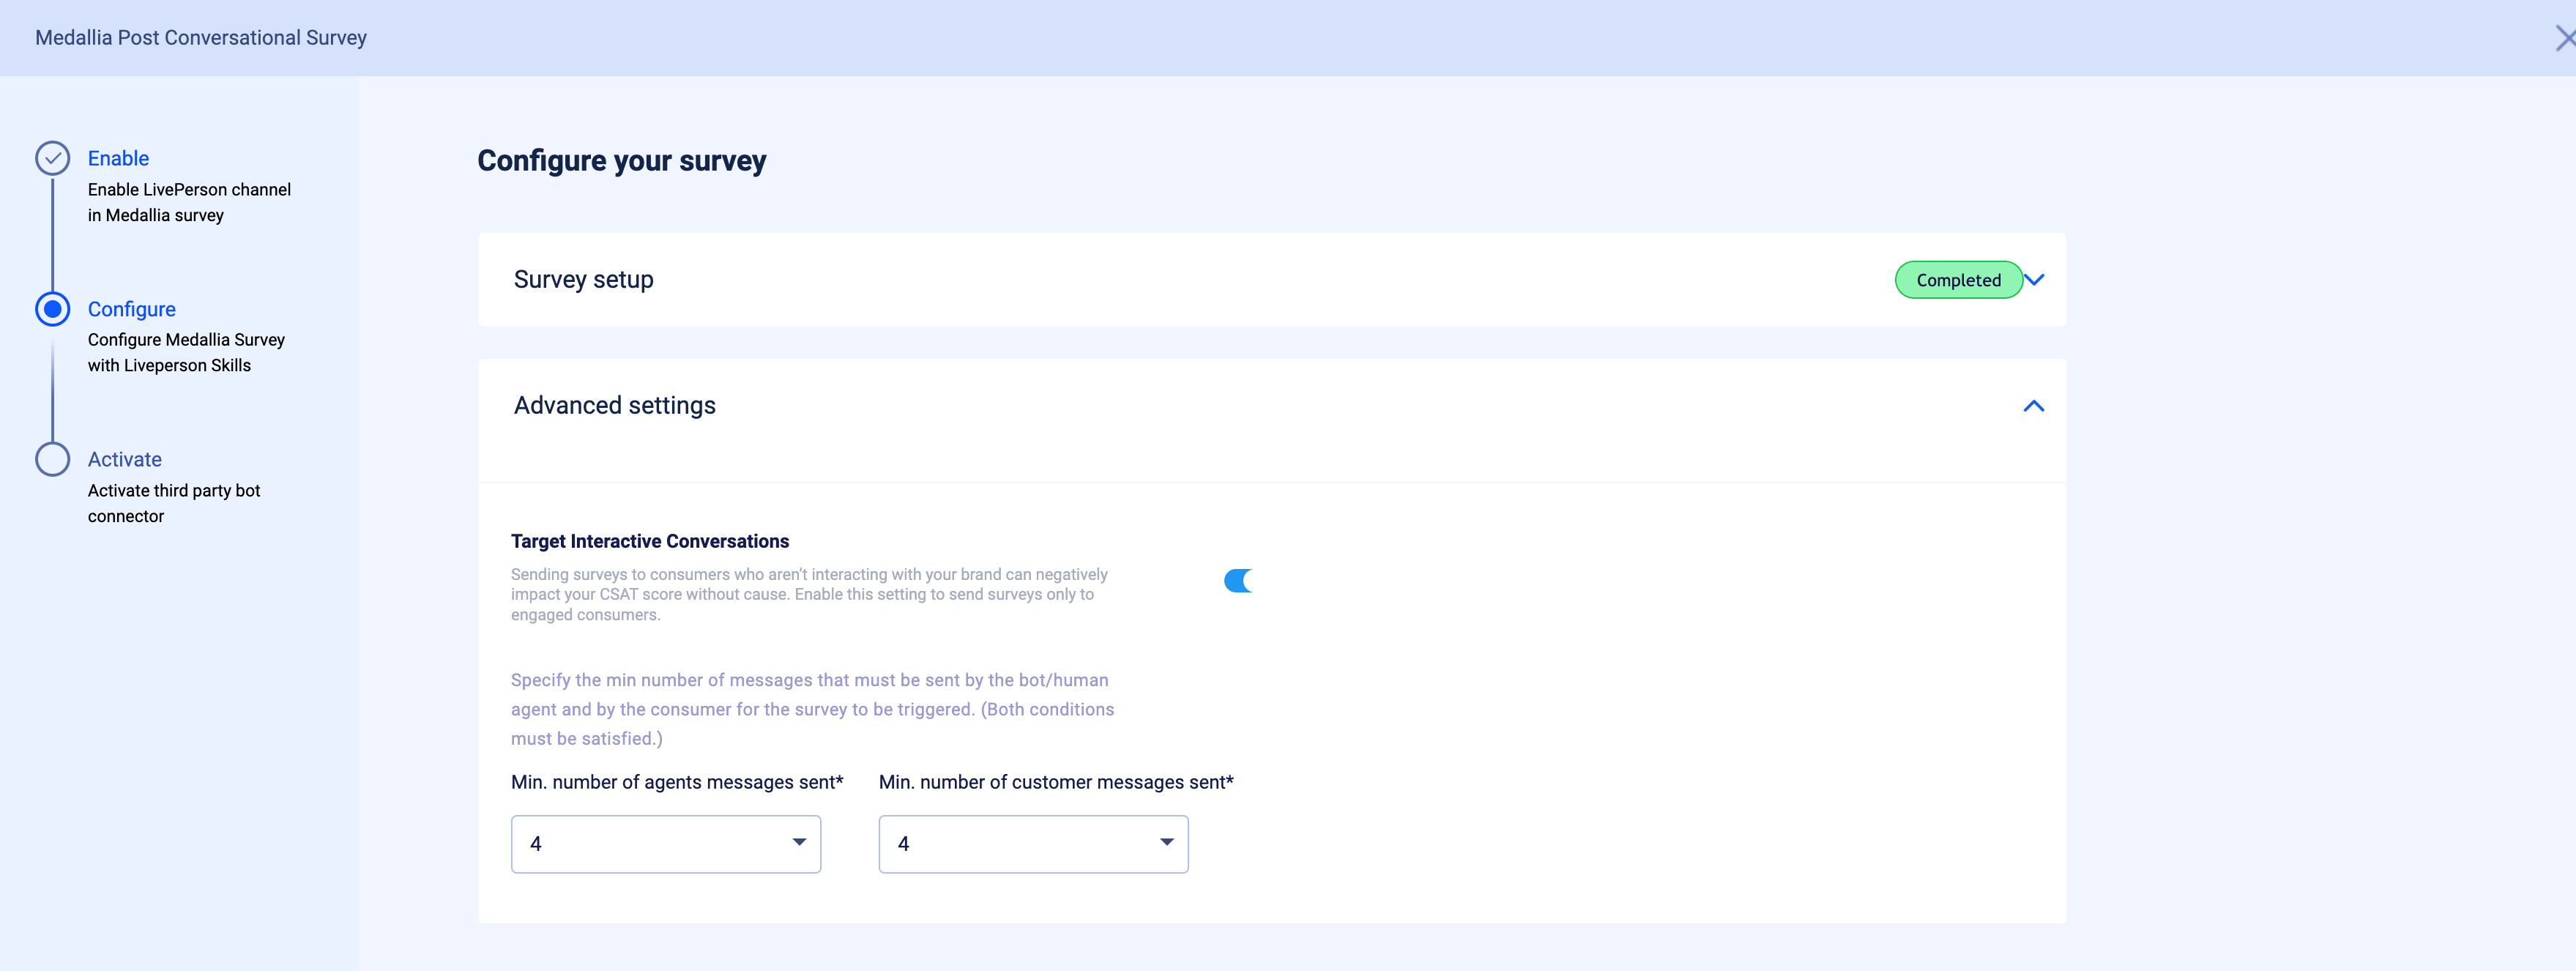This screenshot has height=971, width=2576.
Task: Click Configure Medallia Survey description text
Action: (186, 352)
